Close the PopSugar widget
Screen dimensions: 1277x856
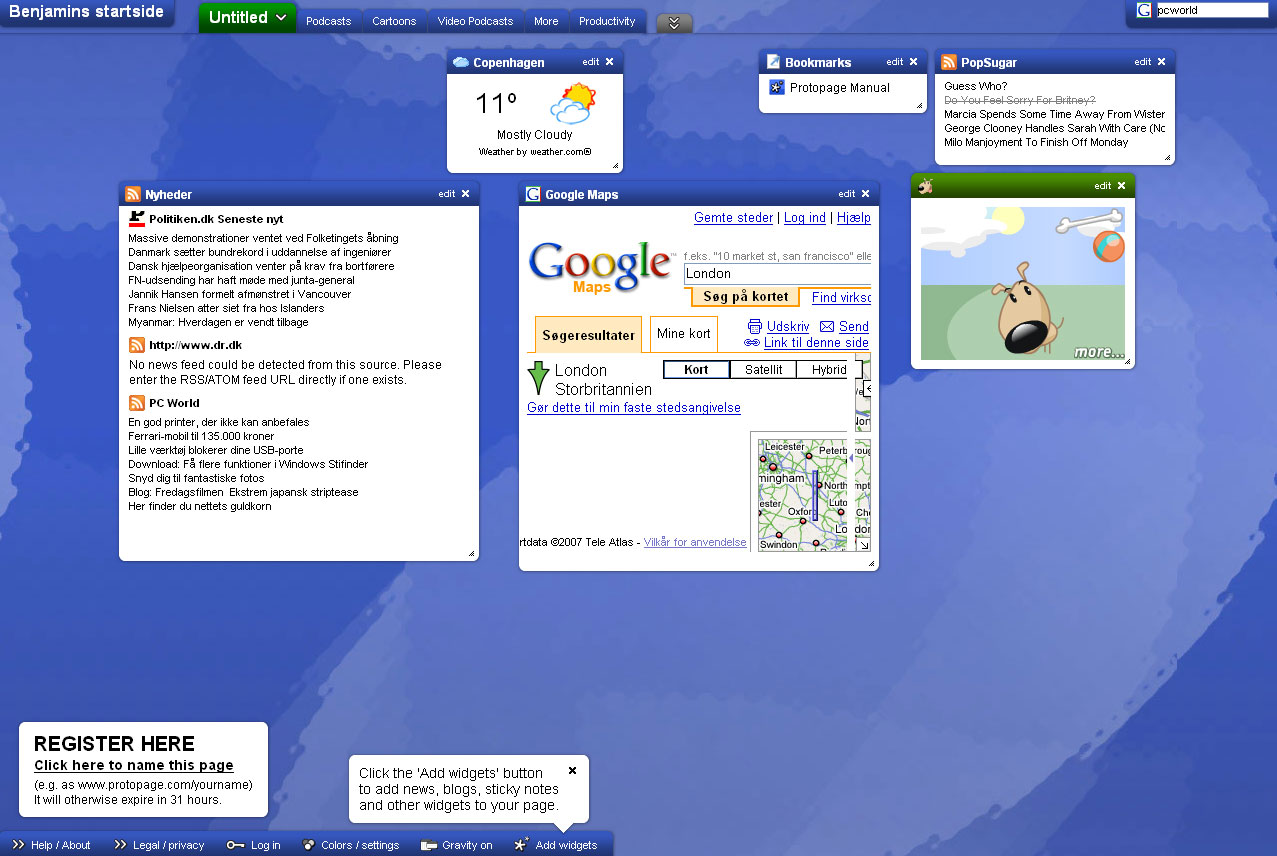[1161, 62]
